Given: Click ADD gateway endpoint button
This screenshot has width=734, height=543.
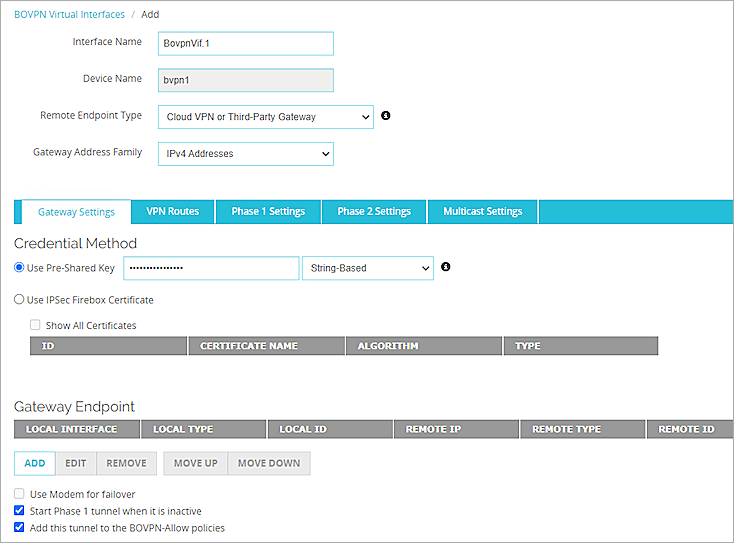Looking at the screenshot, I should 35,463.
